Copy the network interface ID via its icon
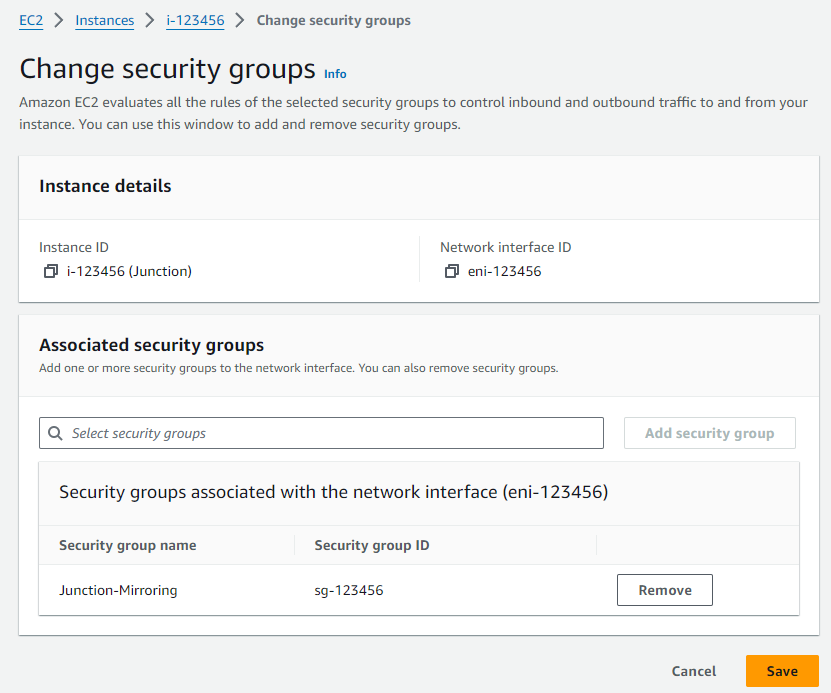Viewport: 831px width, 693px height. [452, 271]
